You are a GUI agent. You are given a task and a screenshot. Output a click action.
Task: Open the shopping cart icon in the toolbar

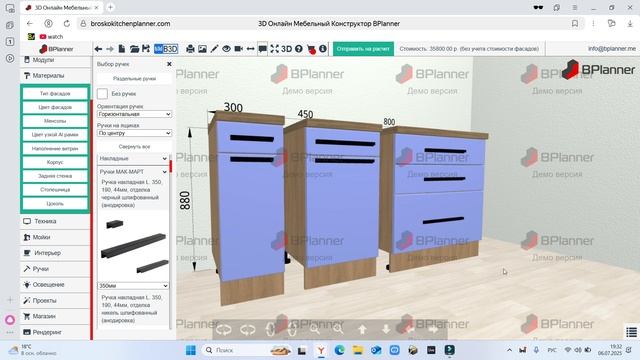pyautogui.click(x=311, y=49)
